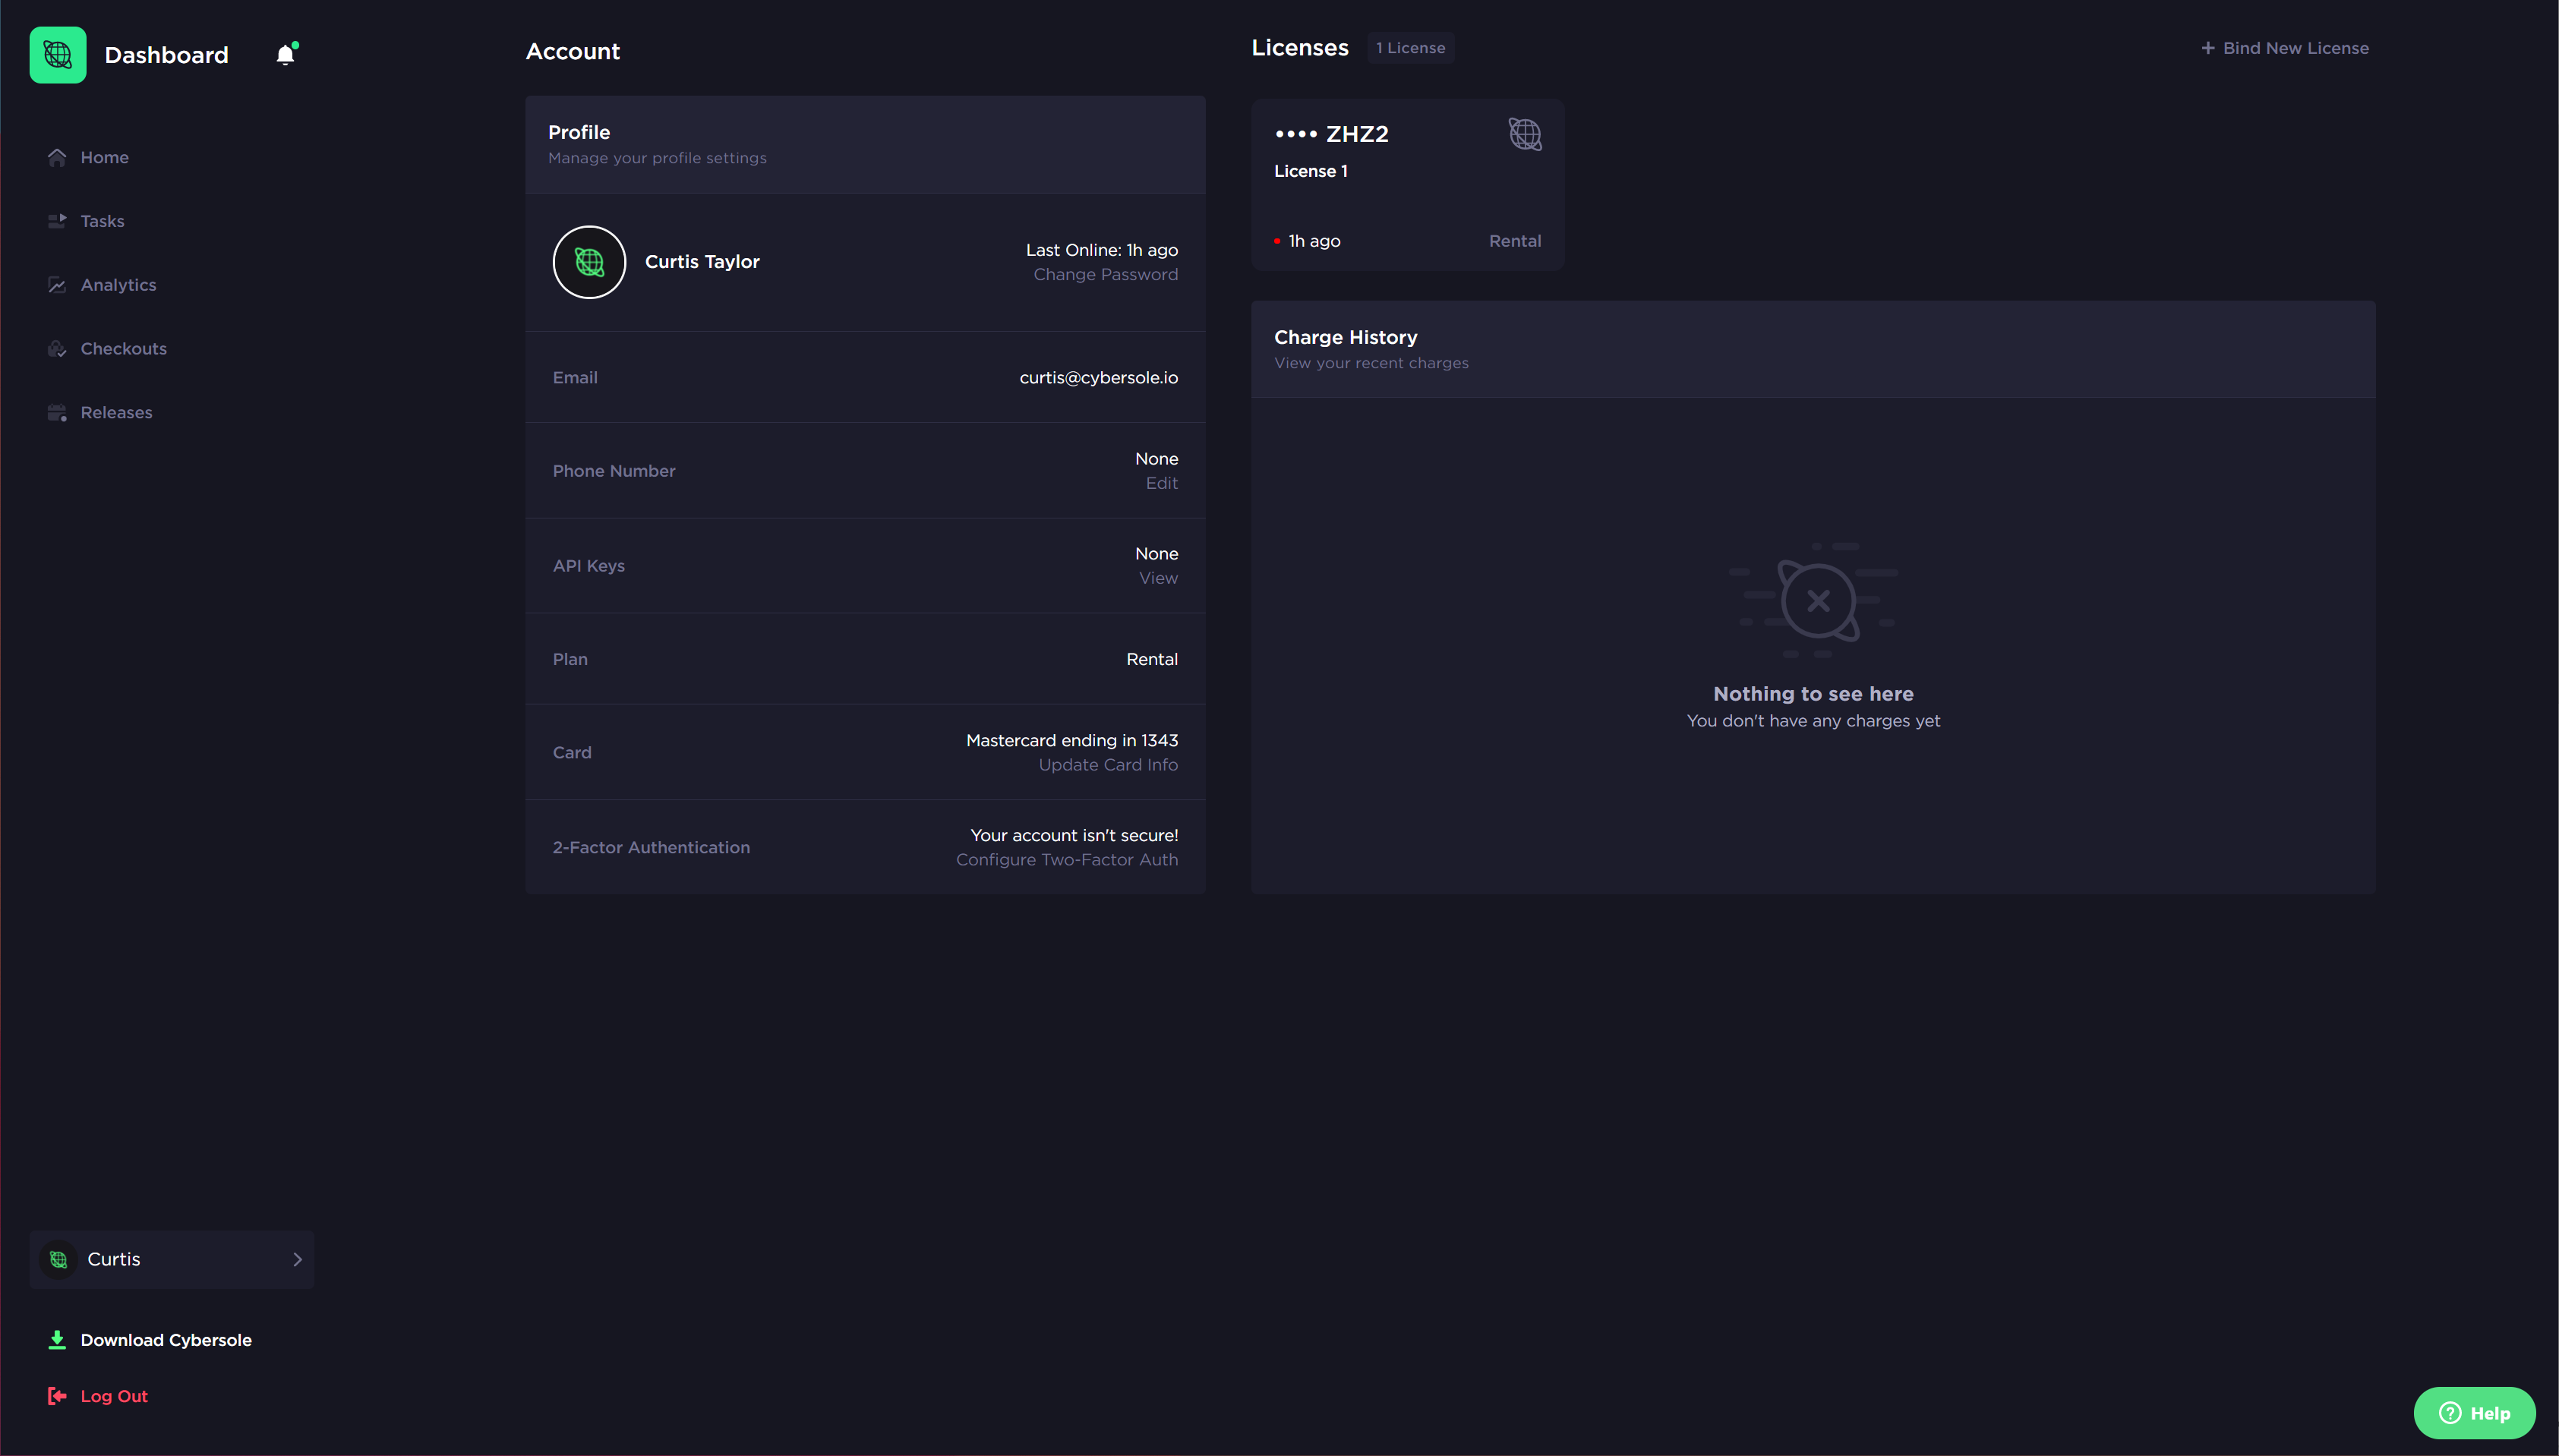Viewport: 2559px width, 1456px height.
Task: Click the red log out icon
Action: [57, 1396]
